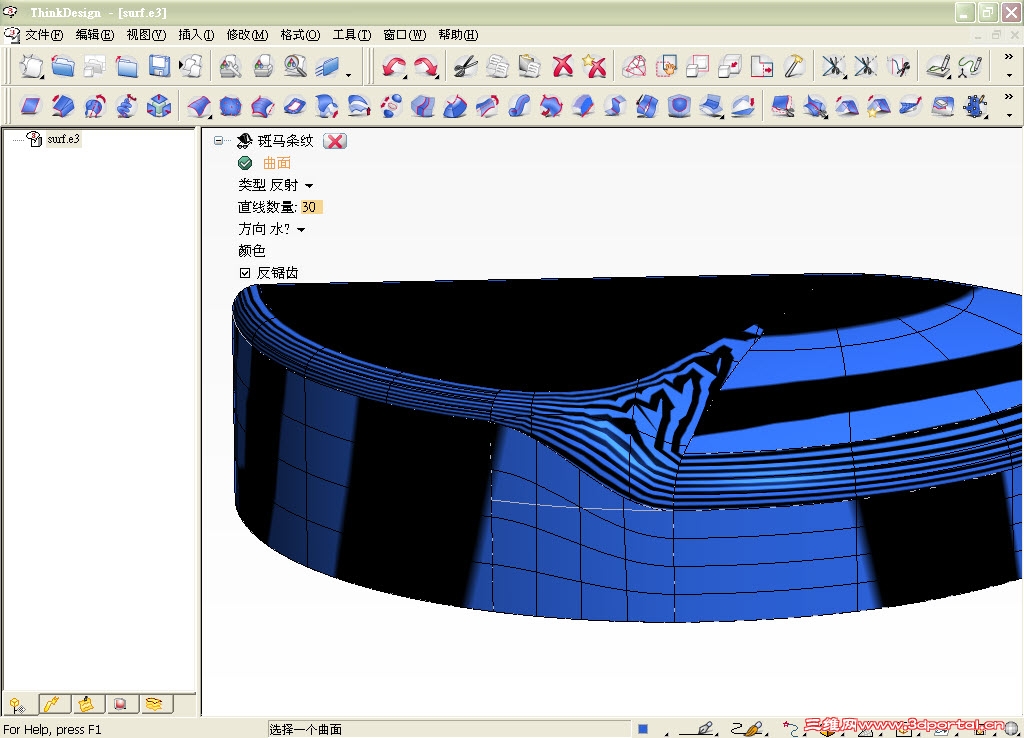Click the hammer tool icon
Viewport: 1024px width, 738px height.
pyautogui.click(x=794, y=67)
